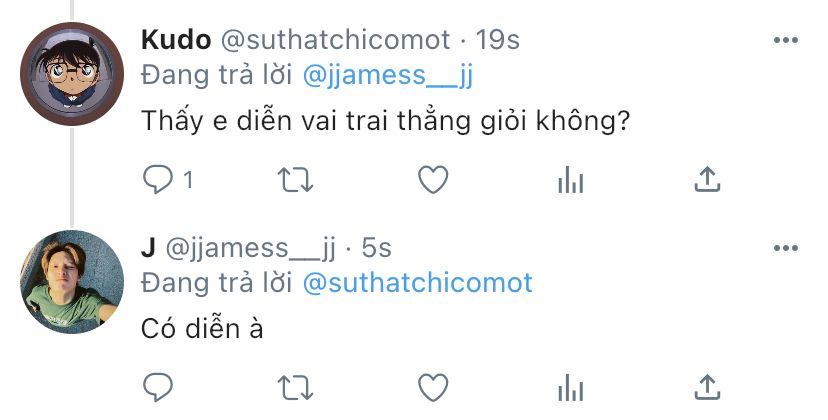Viewport: 828px width, 420px height.
Task: Open Kudo display name profile
Action: coord(176,40)
